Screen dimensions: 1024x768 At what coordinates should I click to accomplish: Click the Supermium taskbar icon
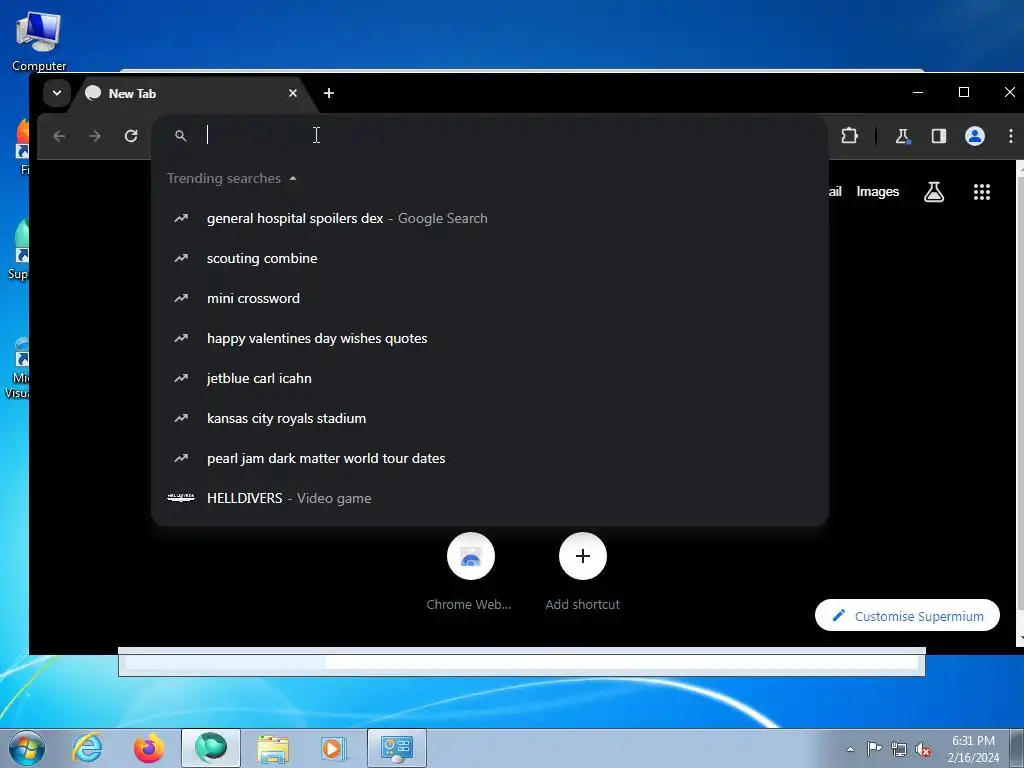pyautogui.click(x=211, y=748)
